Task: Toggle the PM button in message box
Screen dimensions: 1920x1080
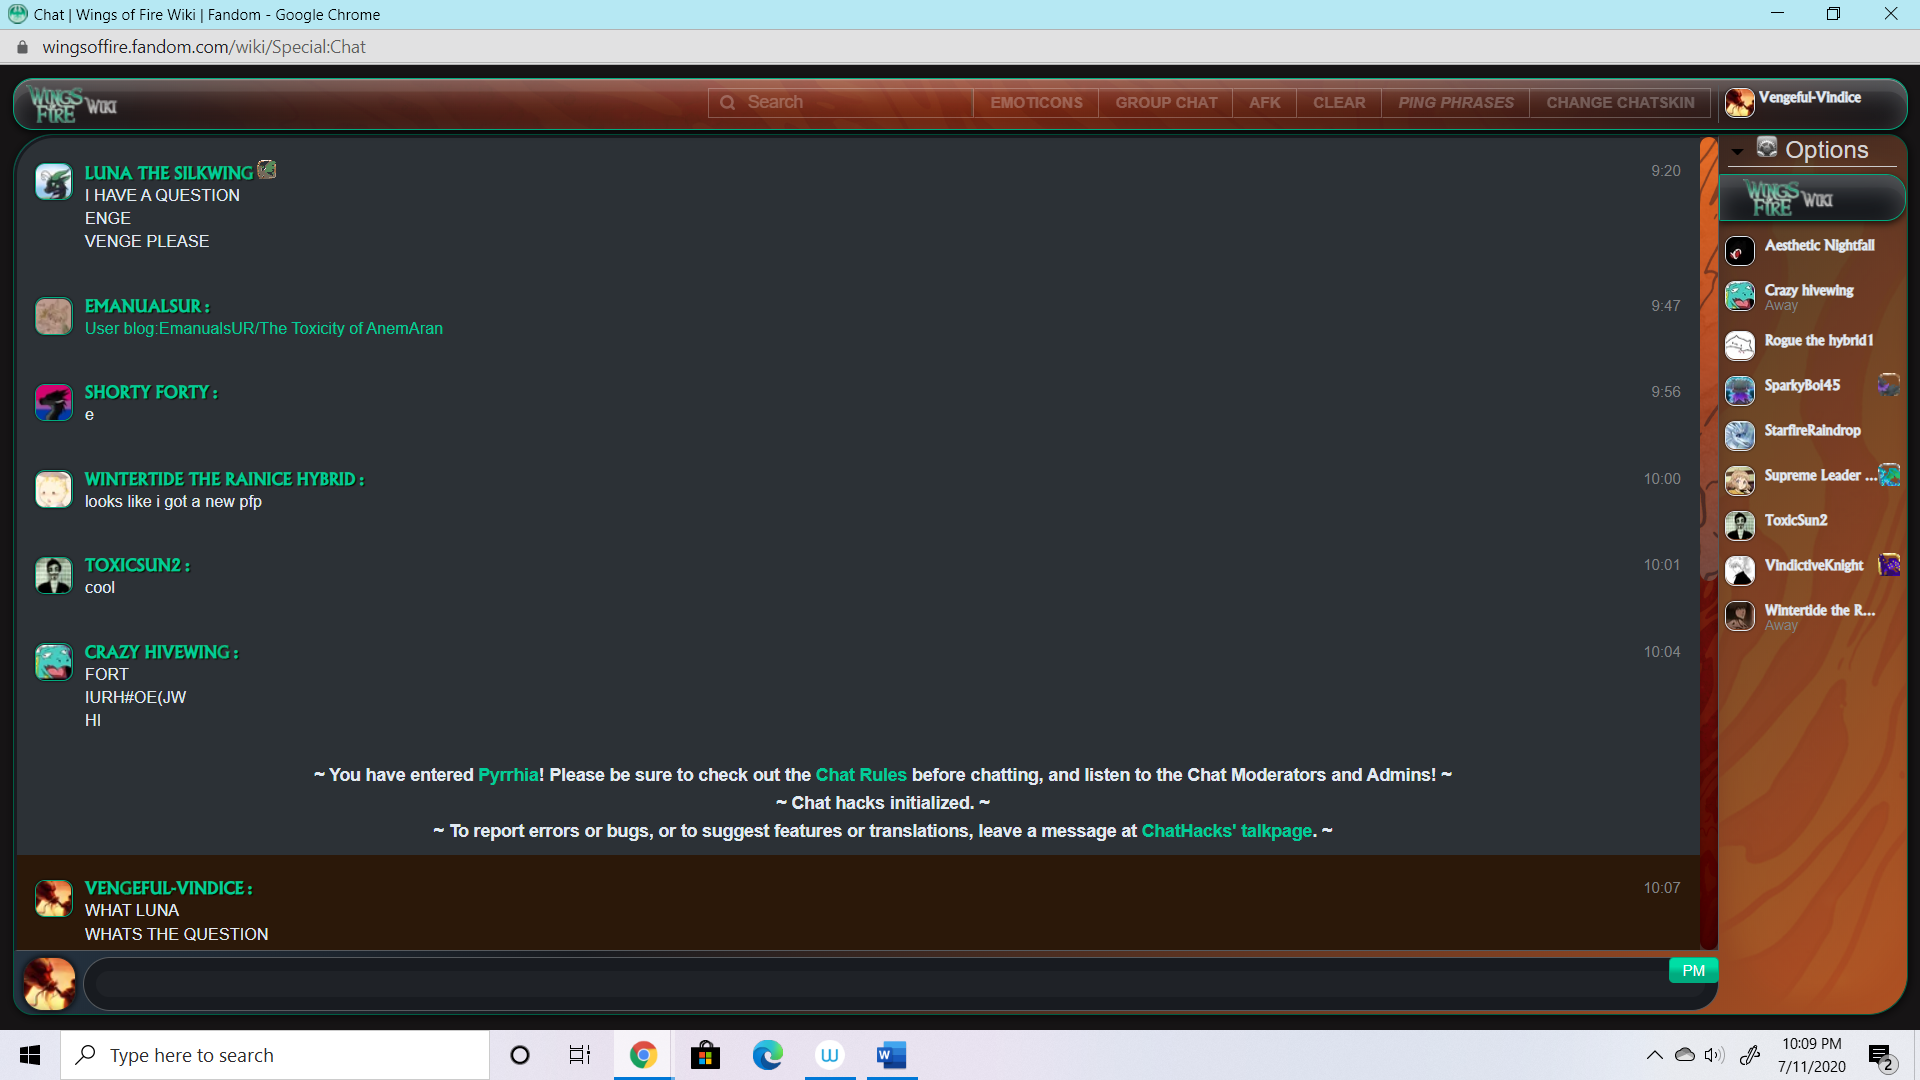Action: click(x=1693, y=970)
